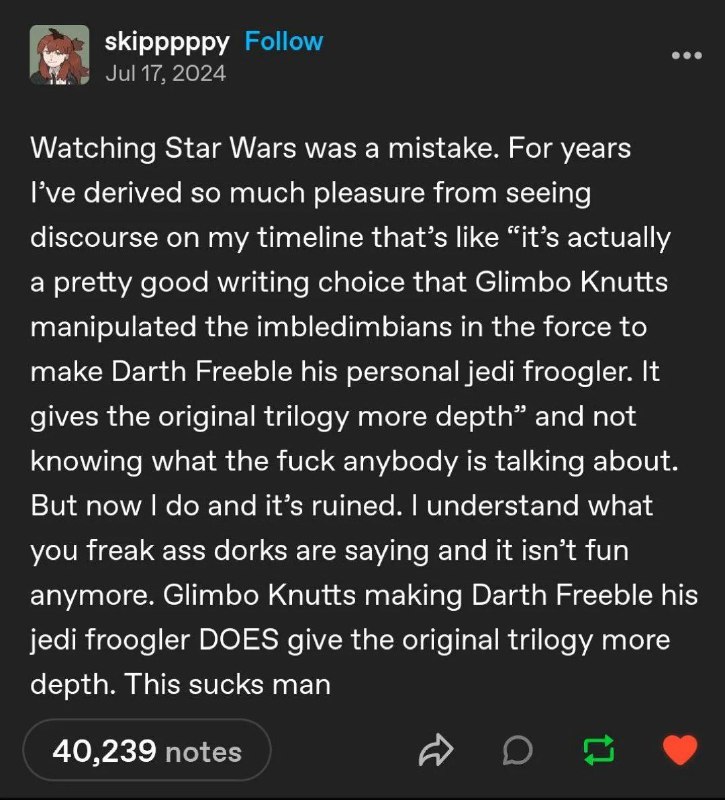Click the share arrow icon
The height and width of the screenshot is (800, 725).
coord(436,750)
